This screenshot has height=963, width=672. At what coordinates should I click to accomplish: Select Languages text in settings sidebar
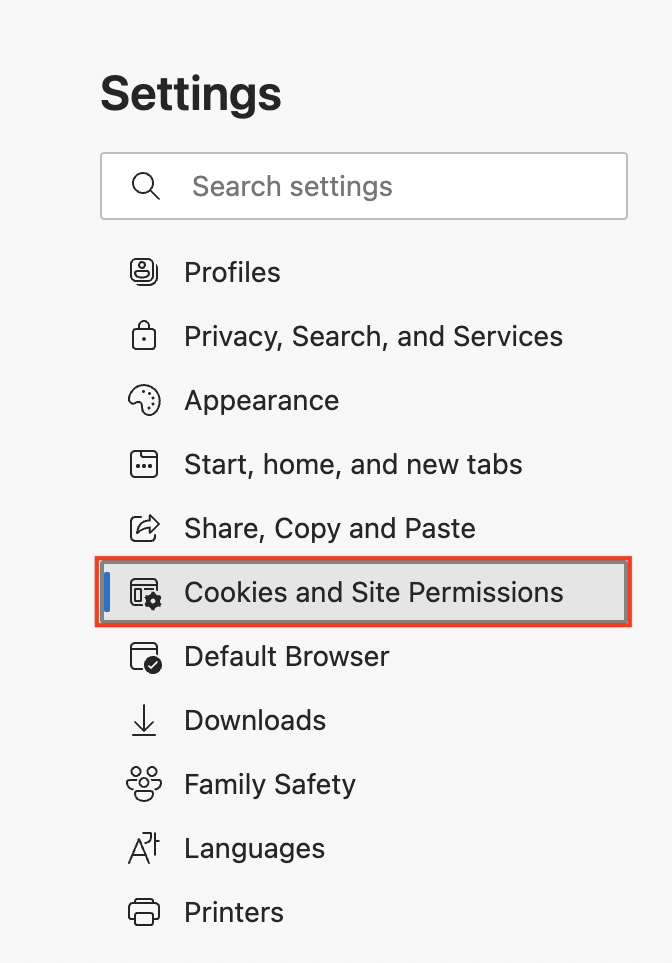254,848
